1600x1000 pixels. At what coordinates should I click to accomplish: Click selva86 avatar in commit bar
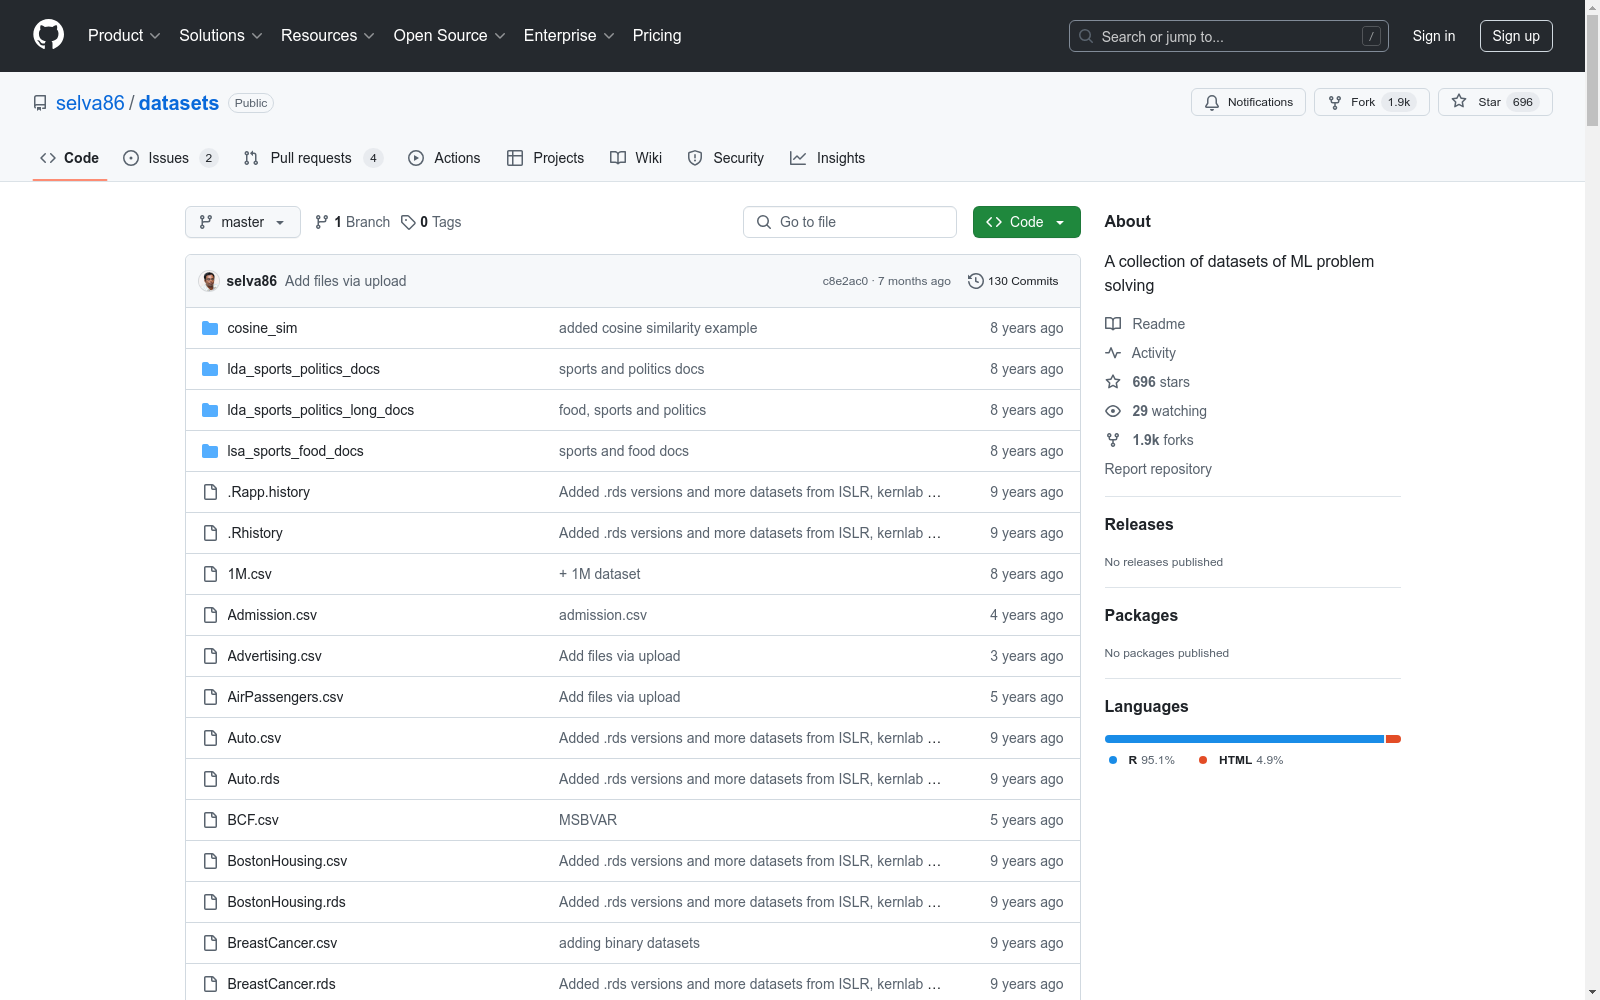click(209, 281)
